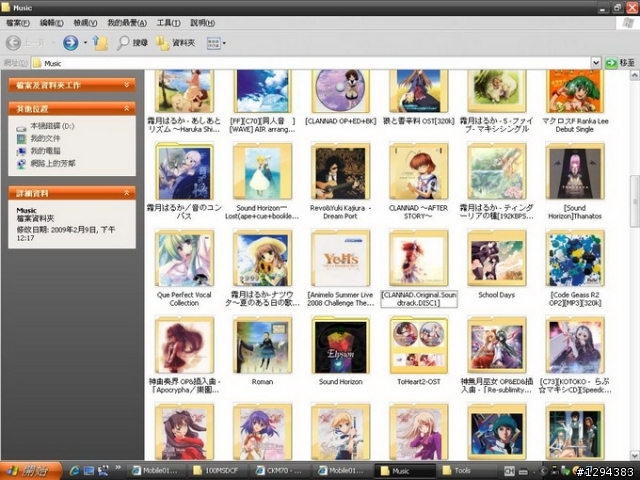The height and width of the screenshot is (480, 640).
Task: Select the Sound Horizon Elysion folder
Action: point(340,350)
